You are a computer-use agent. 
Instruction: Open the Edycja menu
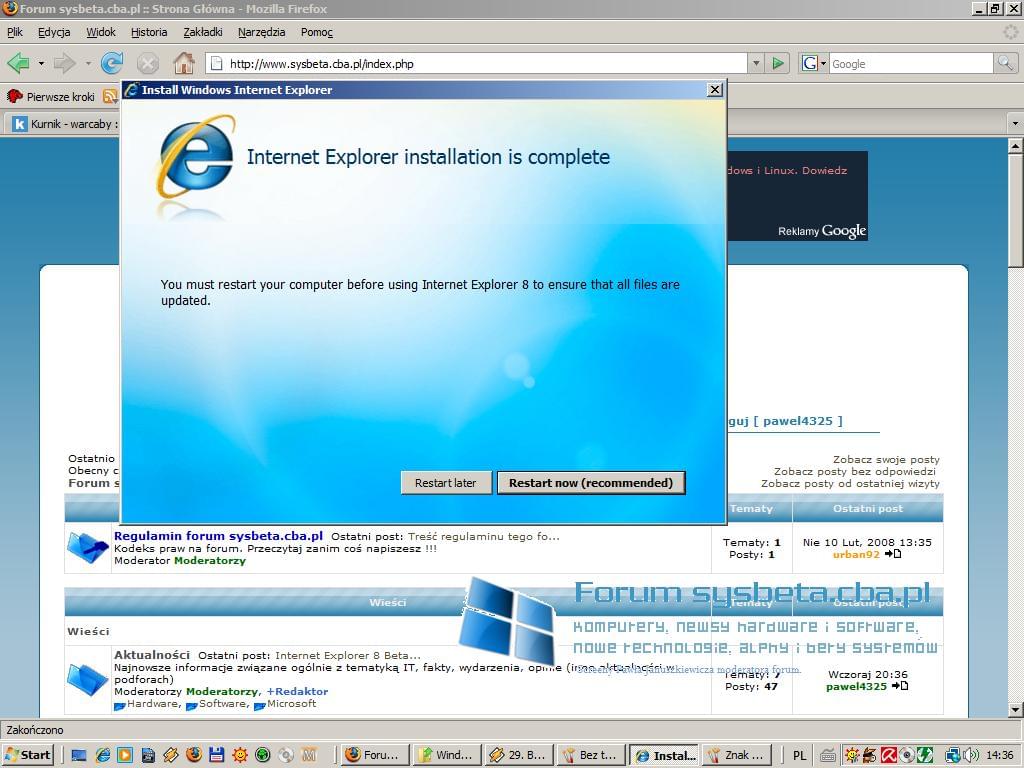(54, 32)
